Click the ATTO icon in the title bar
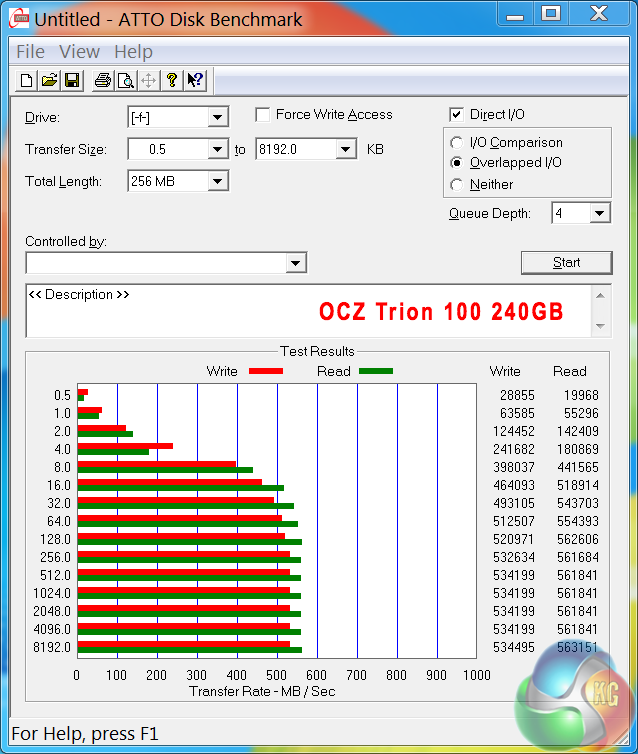 19,19
